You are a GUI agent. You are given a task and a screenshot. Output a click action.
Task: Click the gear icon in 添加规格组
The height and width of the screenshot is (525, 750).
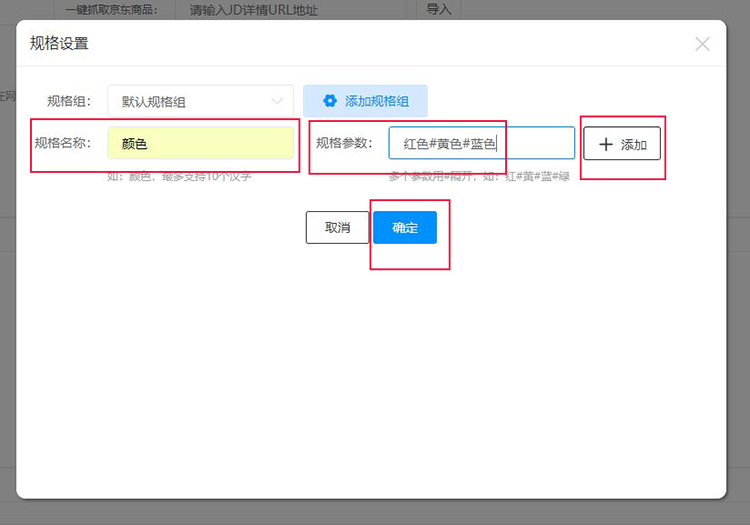click(x=330, y=101)
